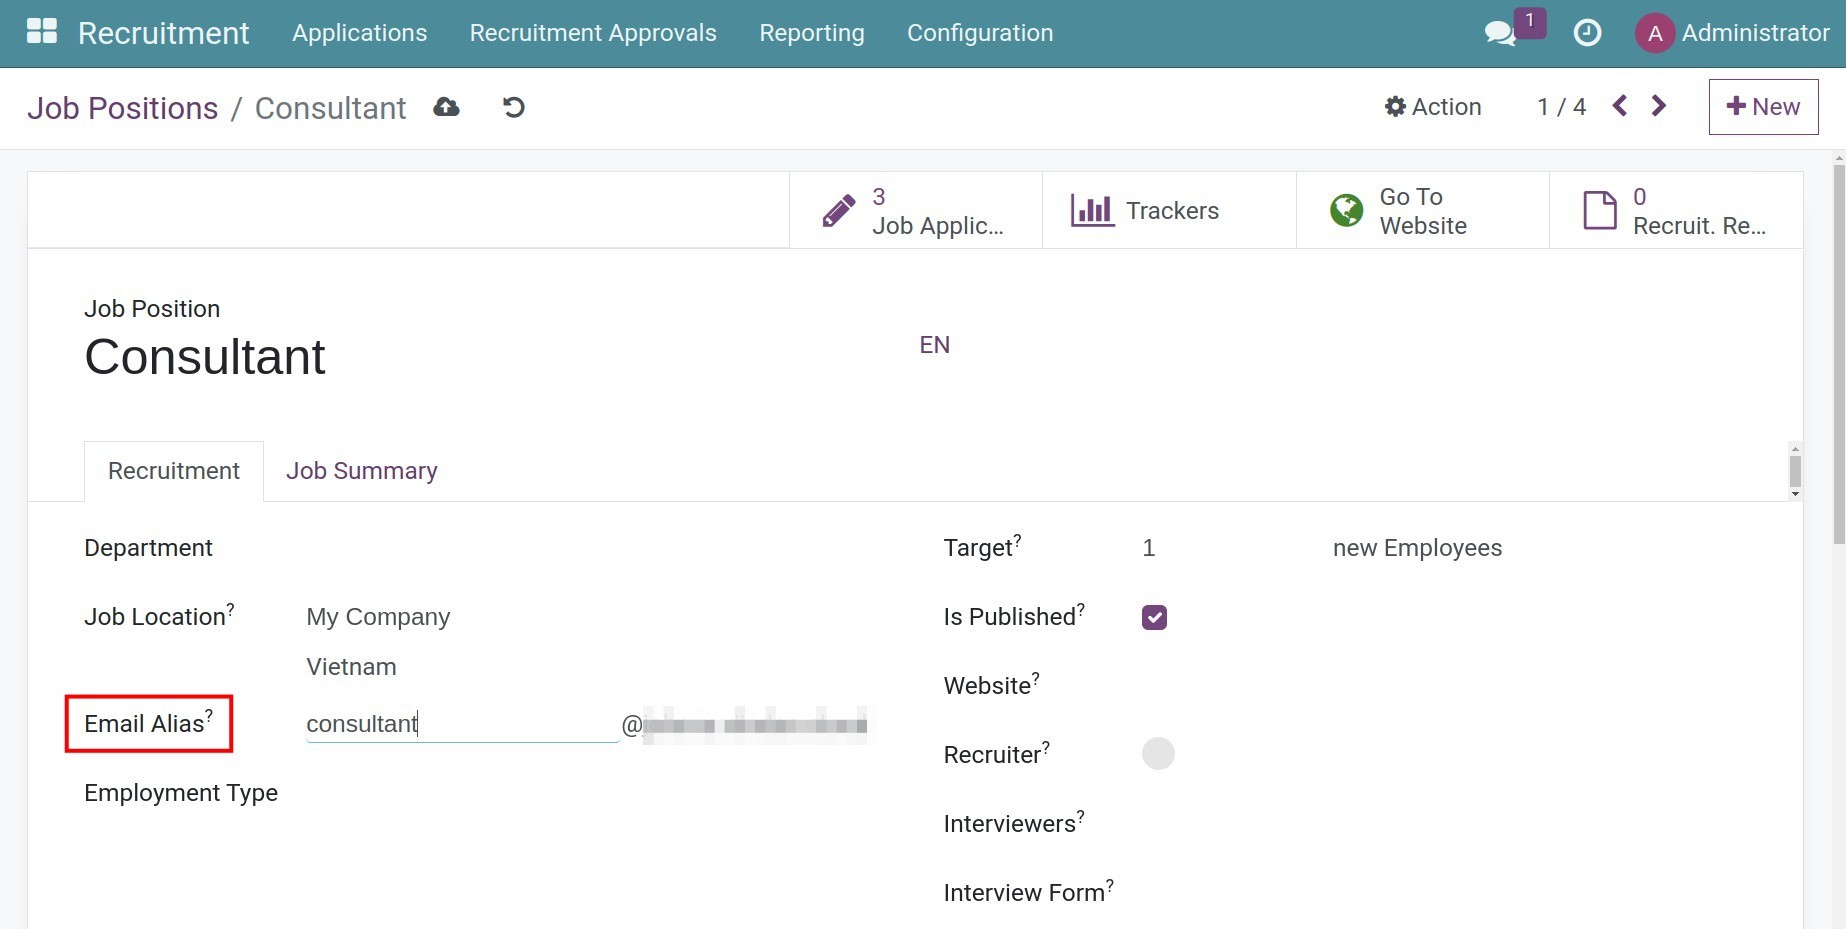Open the Action gear dropdown
The image size is (1846, 929).
coord(1432,107)
